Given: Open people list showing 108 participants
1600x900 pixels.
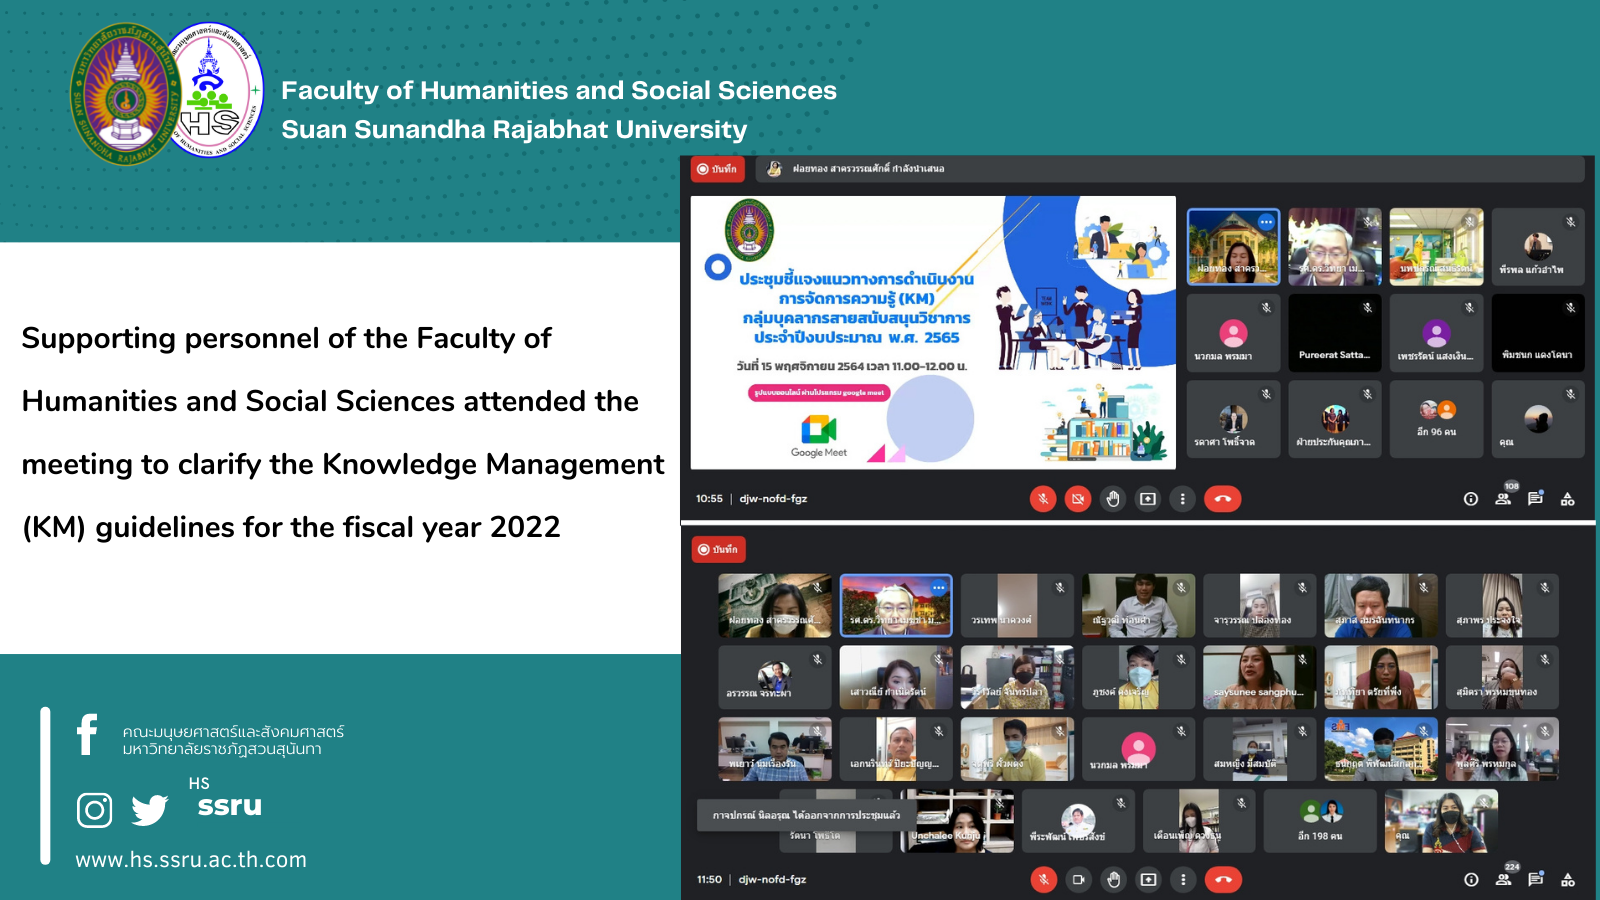Looking at the screenshot, I should tap(1503, 498).
